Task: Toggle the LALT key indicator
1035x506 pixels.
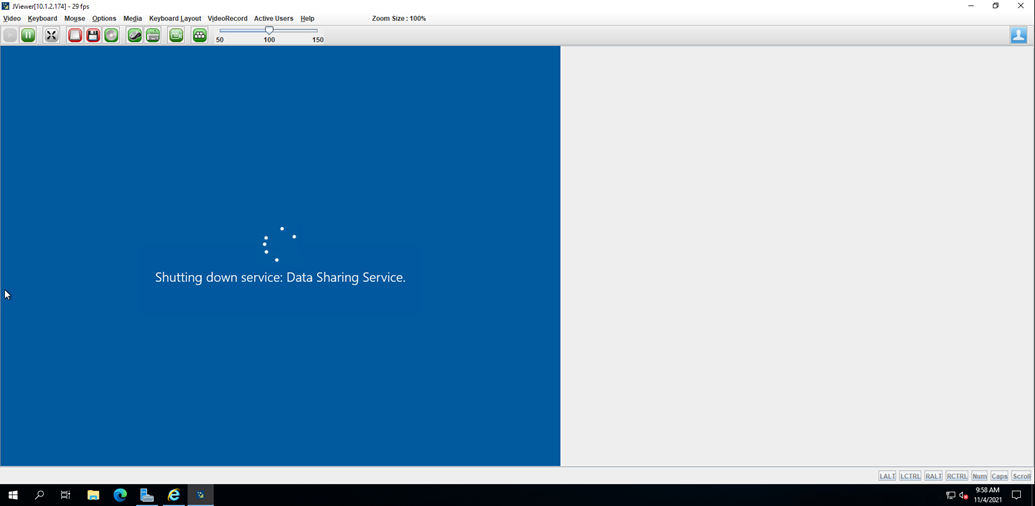Action: 887,476
